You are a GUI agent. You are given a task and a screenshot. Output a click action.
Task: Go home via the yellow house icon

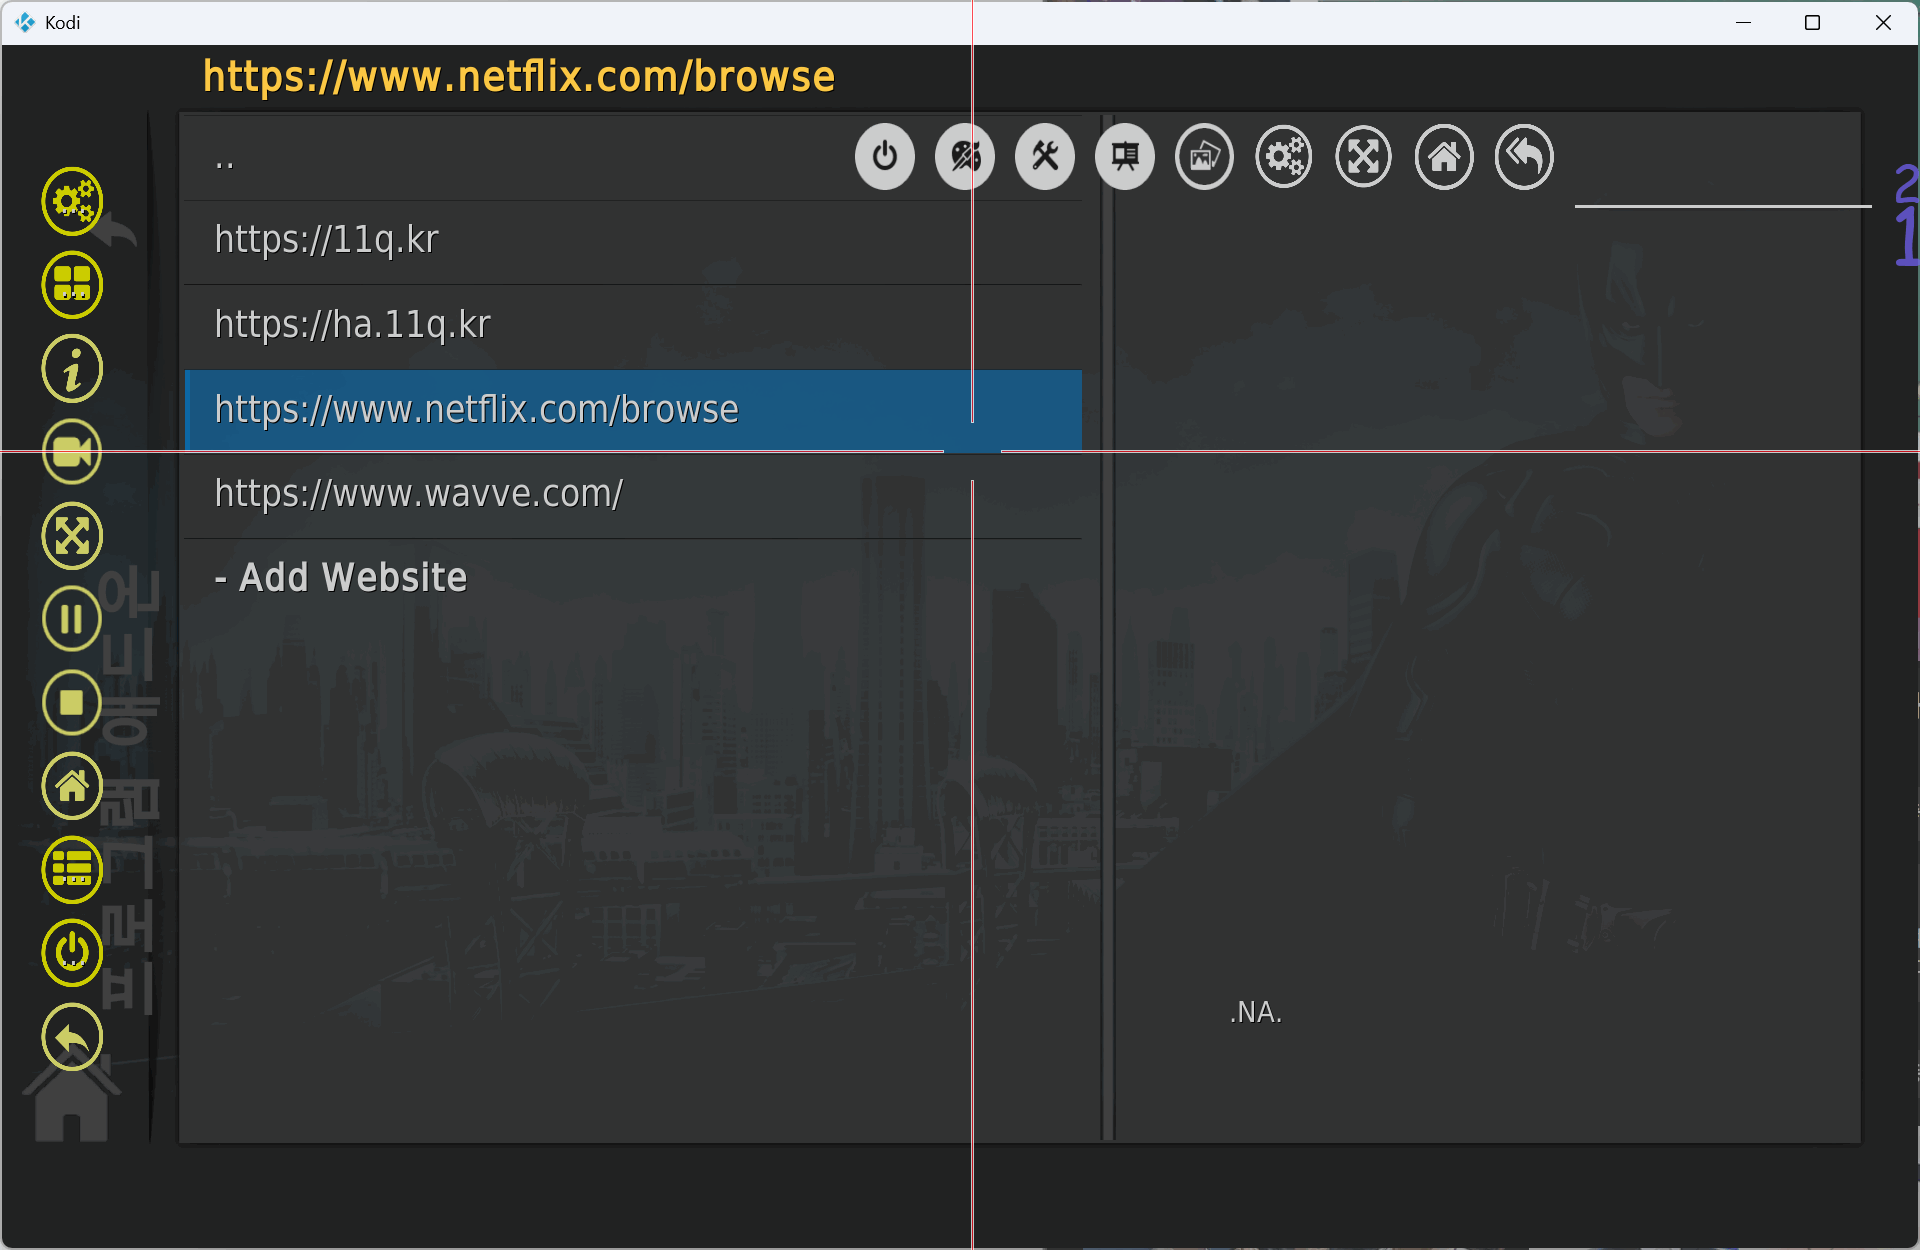point(72,786)
